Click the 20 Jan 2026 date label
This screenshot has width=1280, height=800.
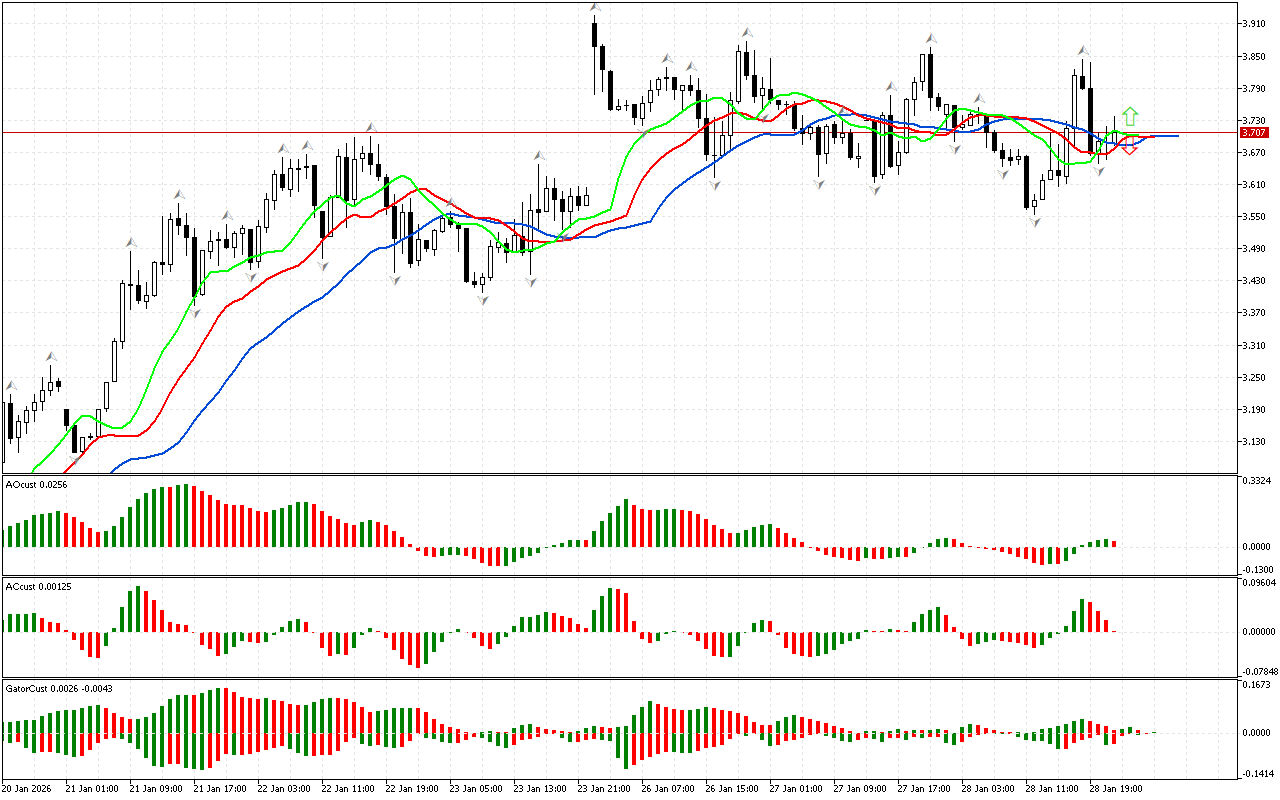pos(27,789)
